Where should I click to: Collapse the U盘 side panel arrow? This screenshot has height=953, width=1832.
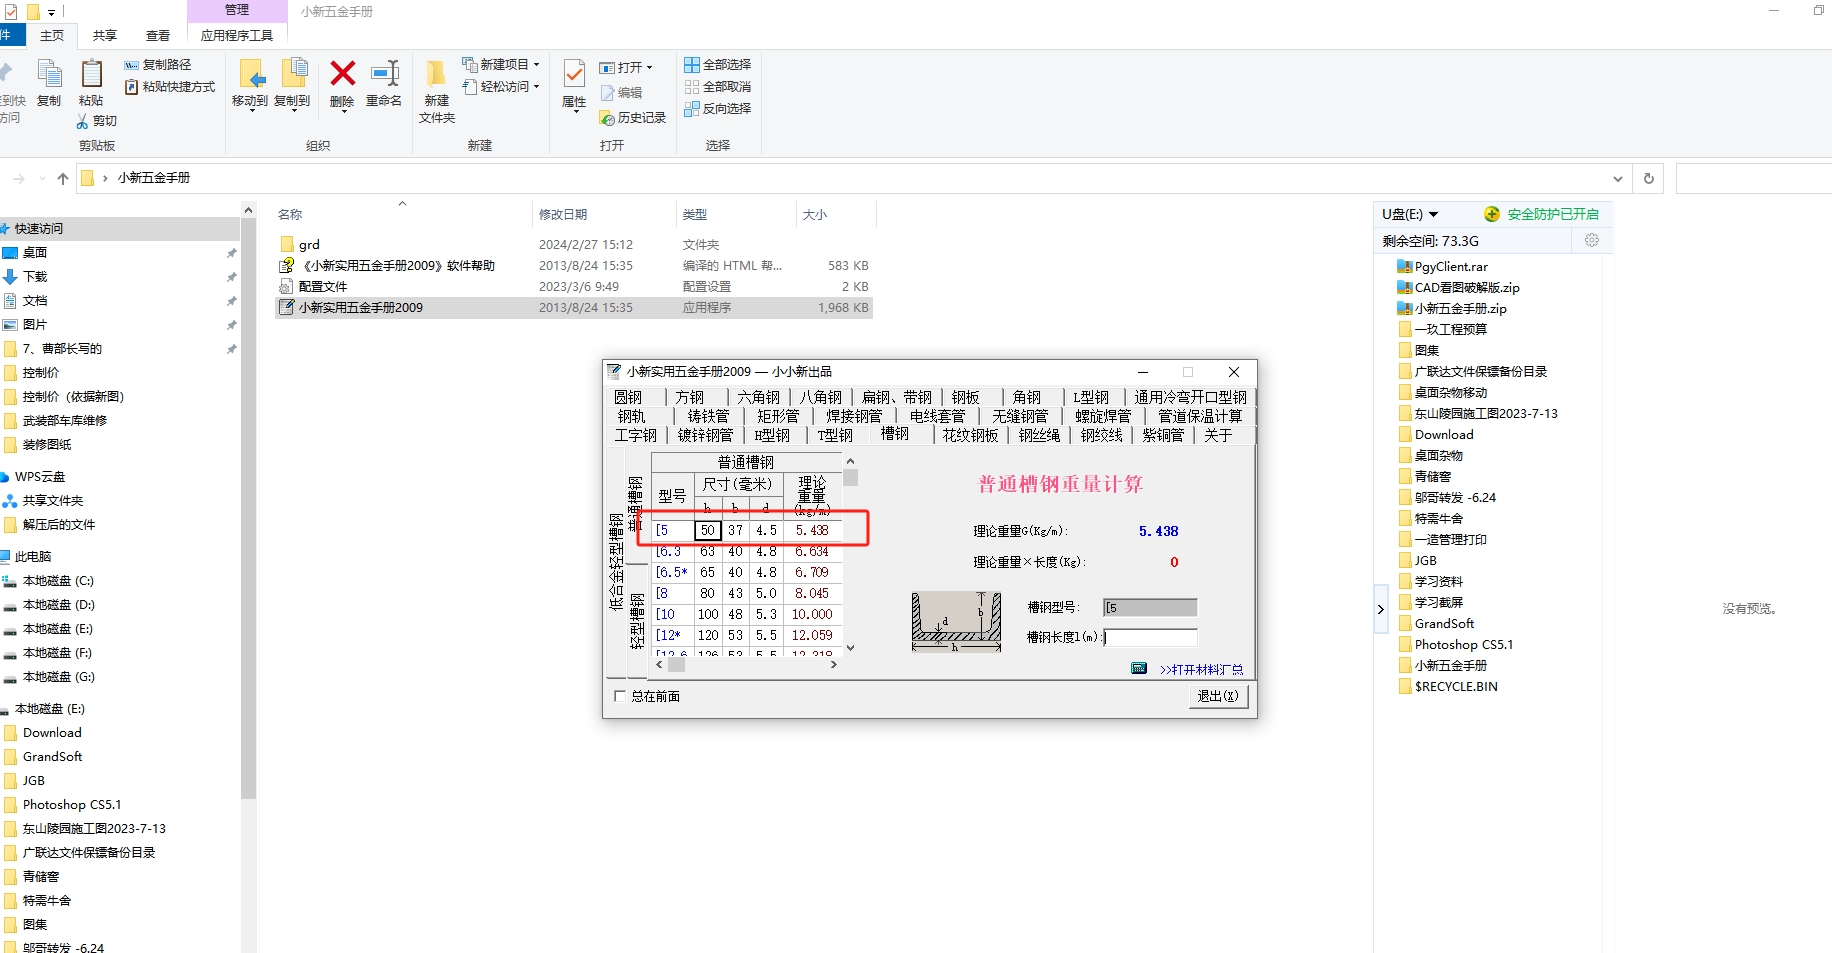(x=1381, y=609)
